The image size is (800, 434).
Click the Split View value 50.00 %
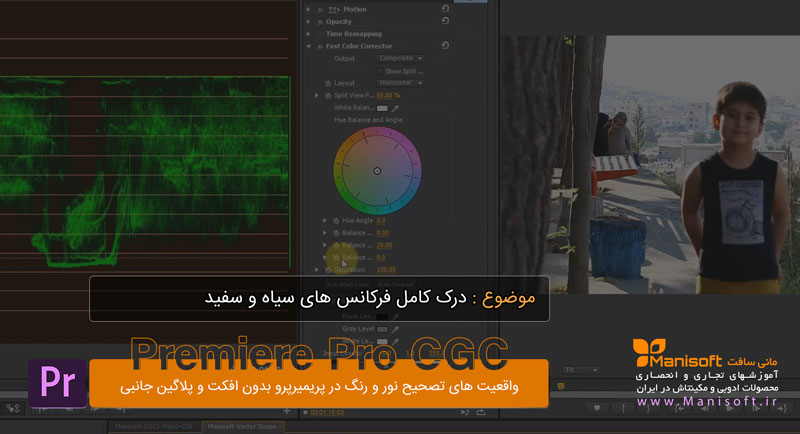[x=388, y=95]
